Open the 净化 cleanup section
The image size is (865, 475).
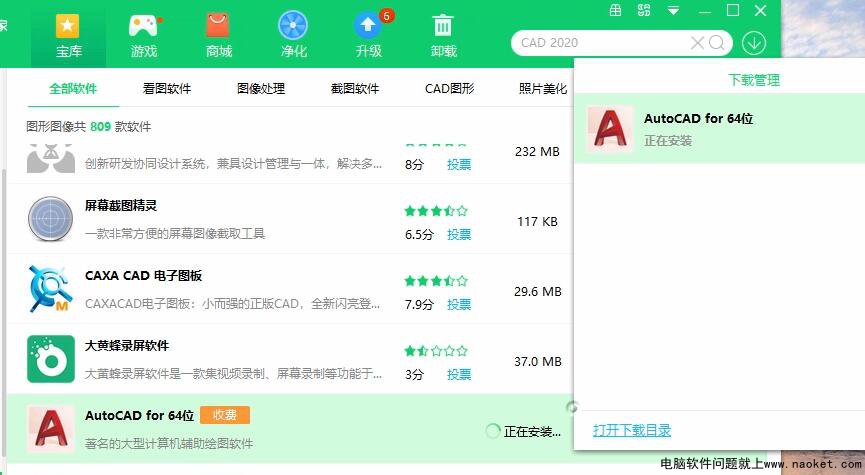click(293, 36)
